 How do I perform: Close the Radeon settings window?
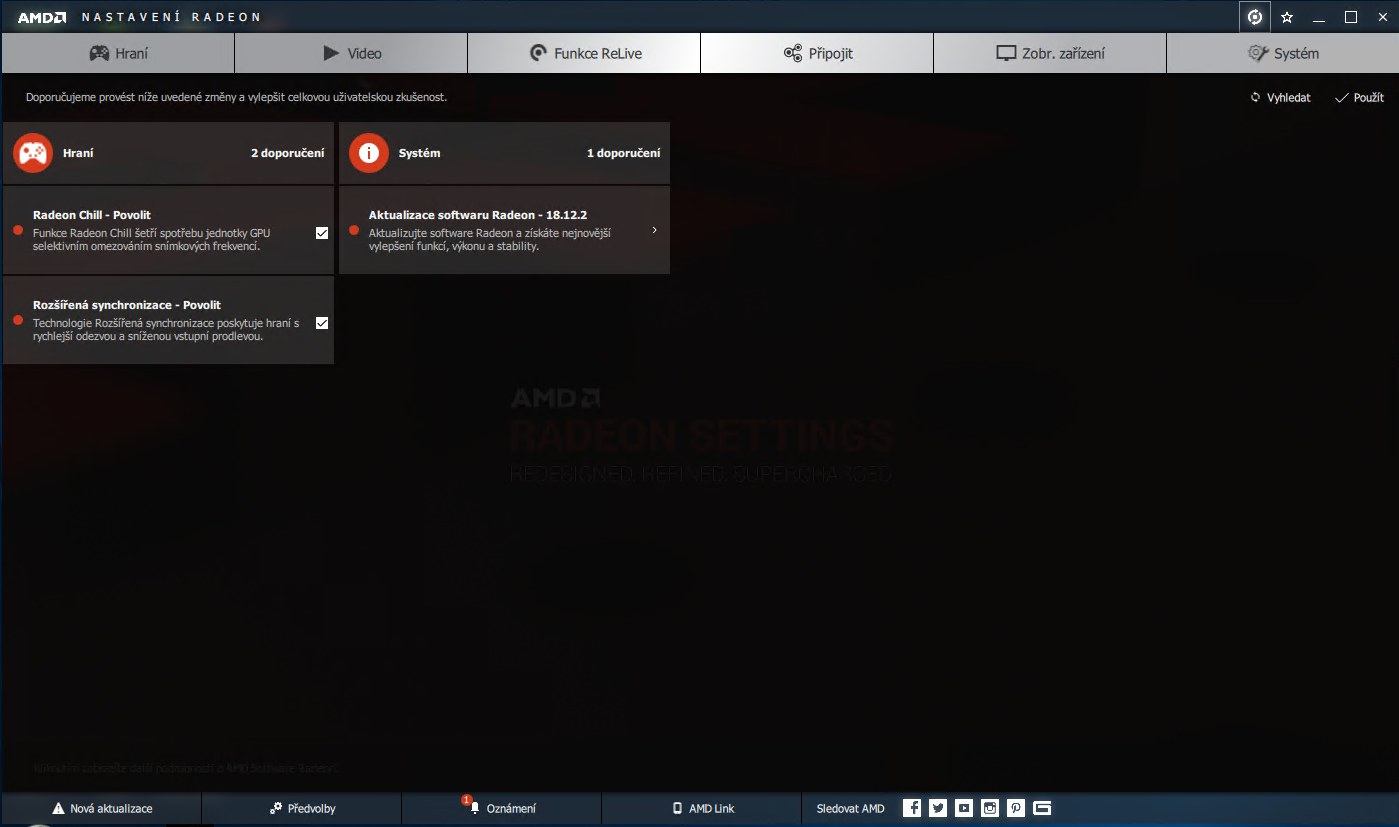coord(1382,17)
